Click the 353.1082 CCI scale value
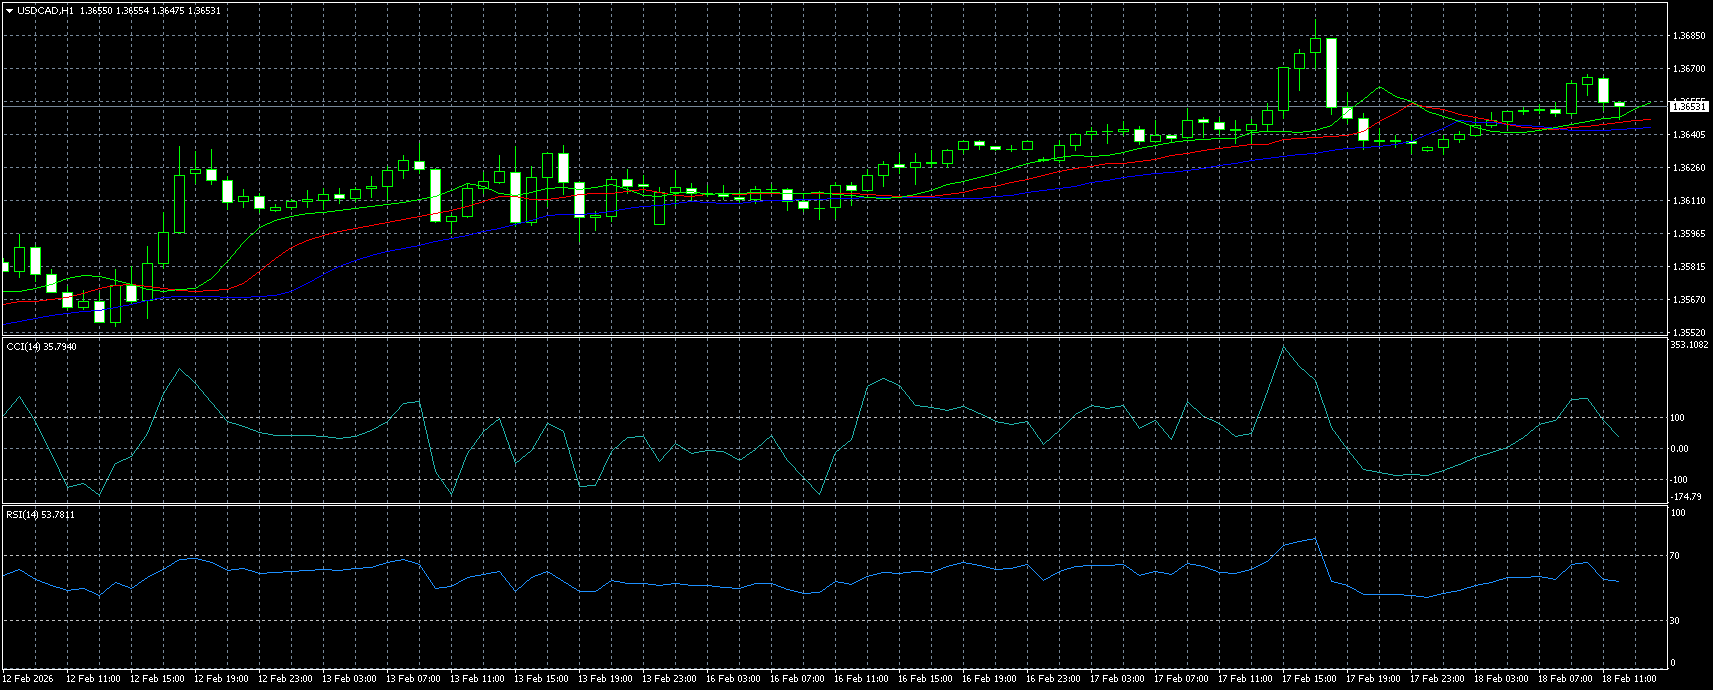The width and height of the screenshot is (1713, 690). point(1690,345)
